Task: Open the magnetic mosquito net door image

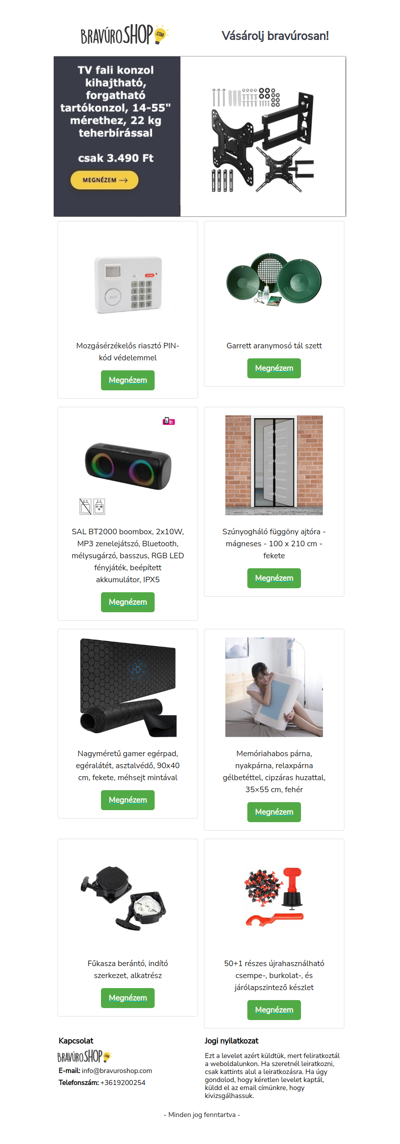Action: tap(274, 465)
